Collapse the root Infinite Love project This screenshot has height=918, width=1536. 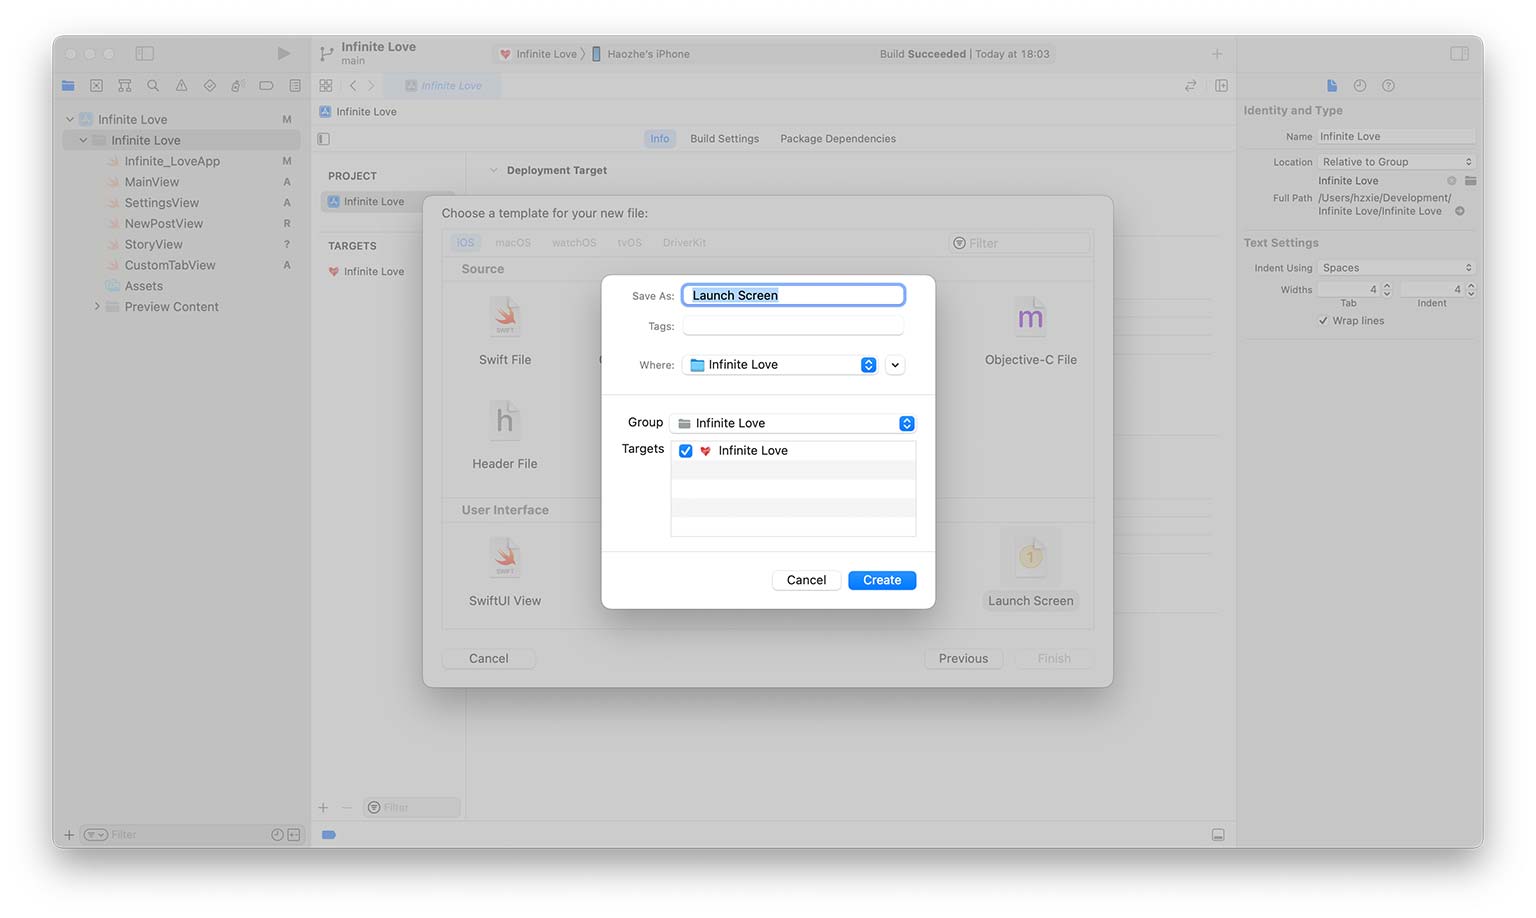[70, 120]
